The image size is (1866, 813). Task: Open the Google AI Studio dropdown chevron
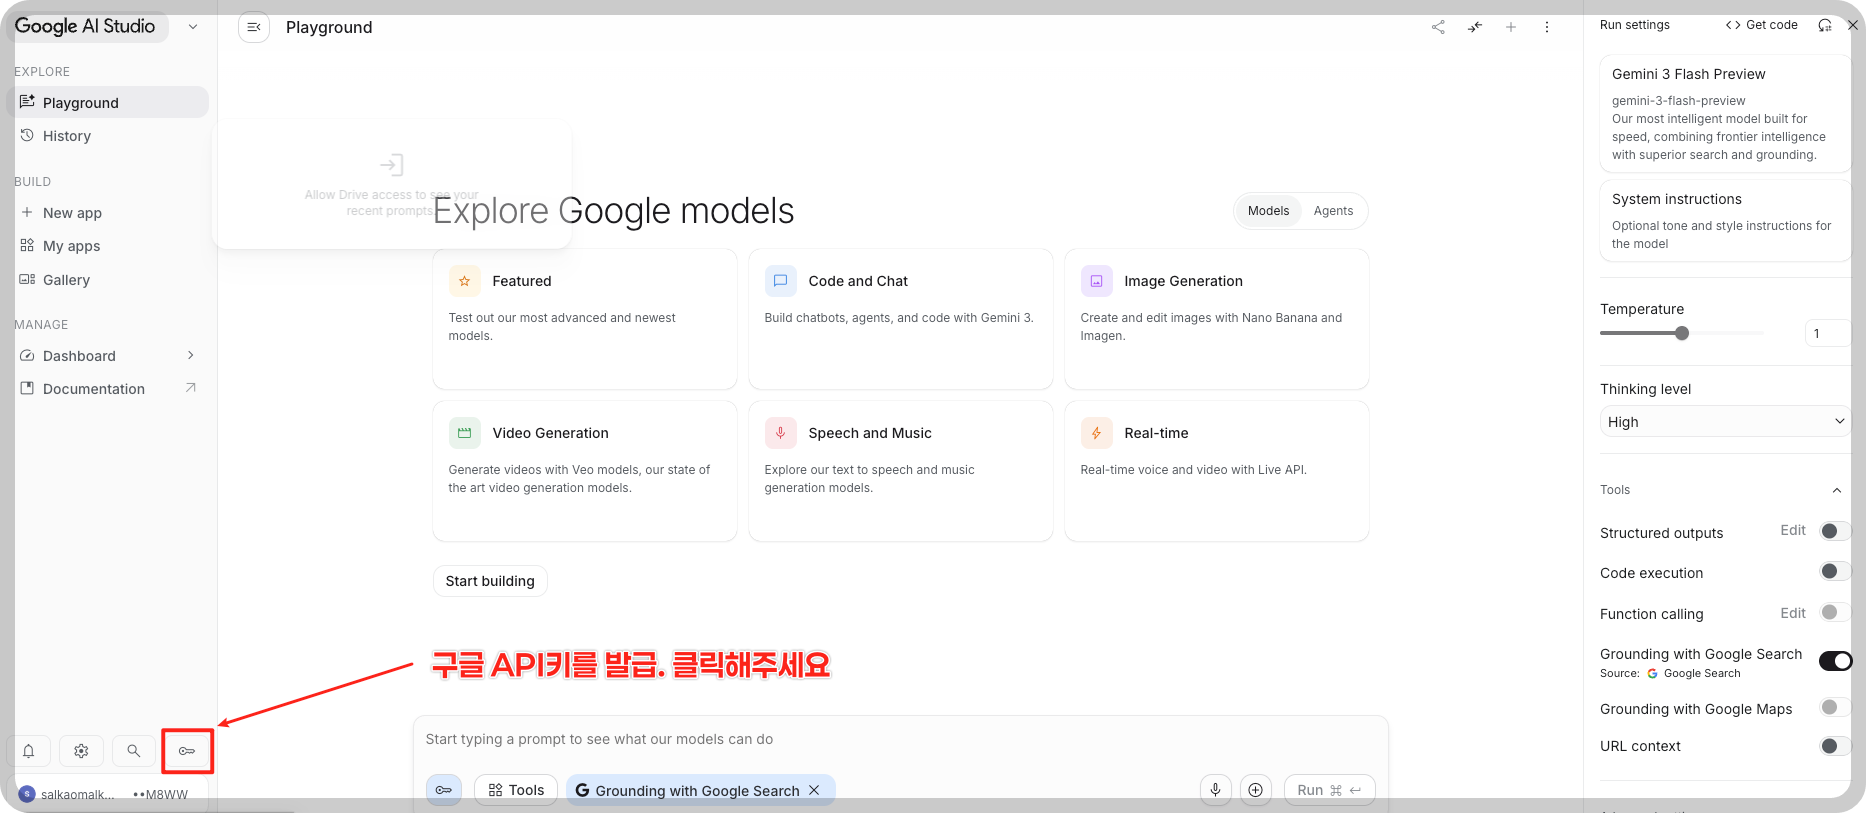click(x=193, y=27)
